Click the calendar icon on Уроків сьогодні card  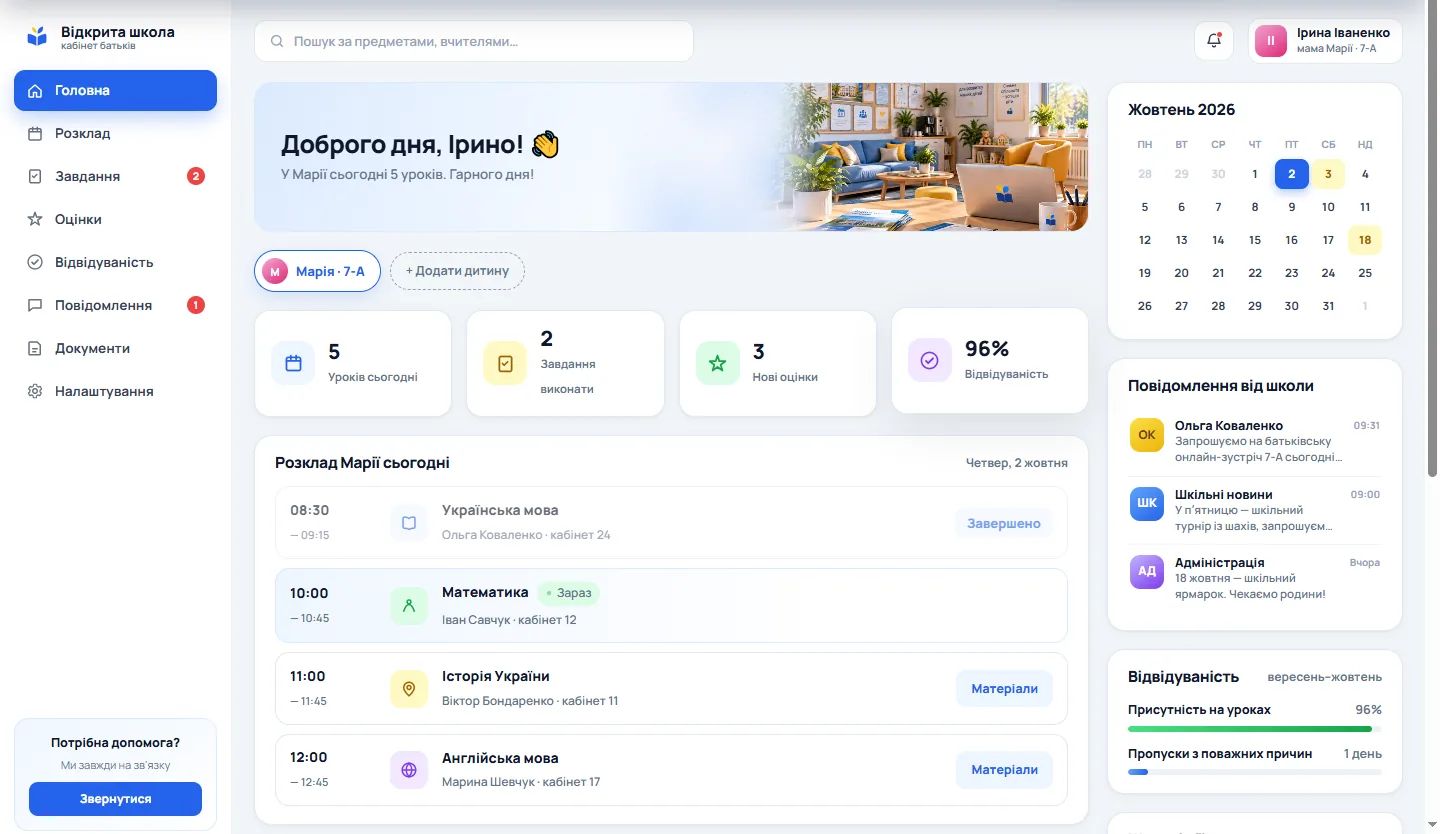point(293,363)
